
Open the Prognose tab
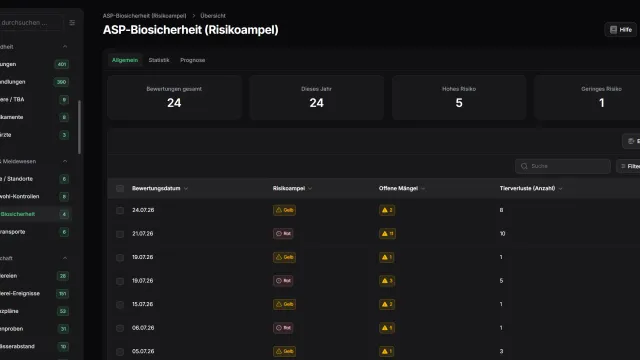click(x=193, y=60)
